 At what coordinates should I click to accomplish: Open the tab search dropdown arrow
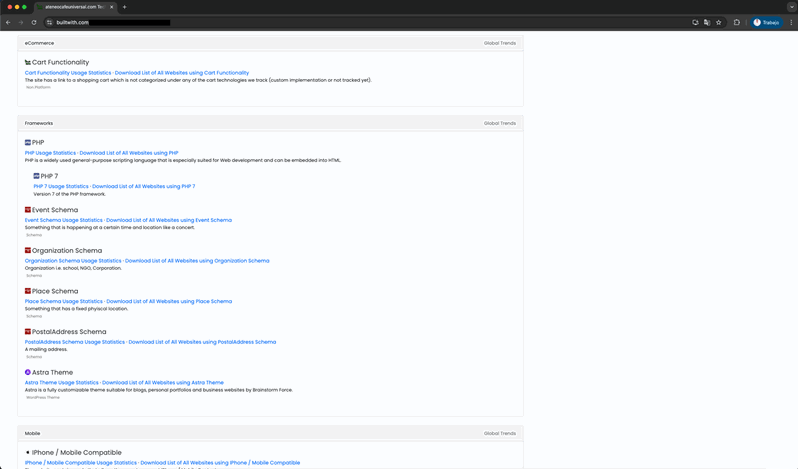tap(791, 7)
